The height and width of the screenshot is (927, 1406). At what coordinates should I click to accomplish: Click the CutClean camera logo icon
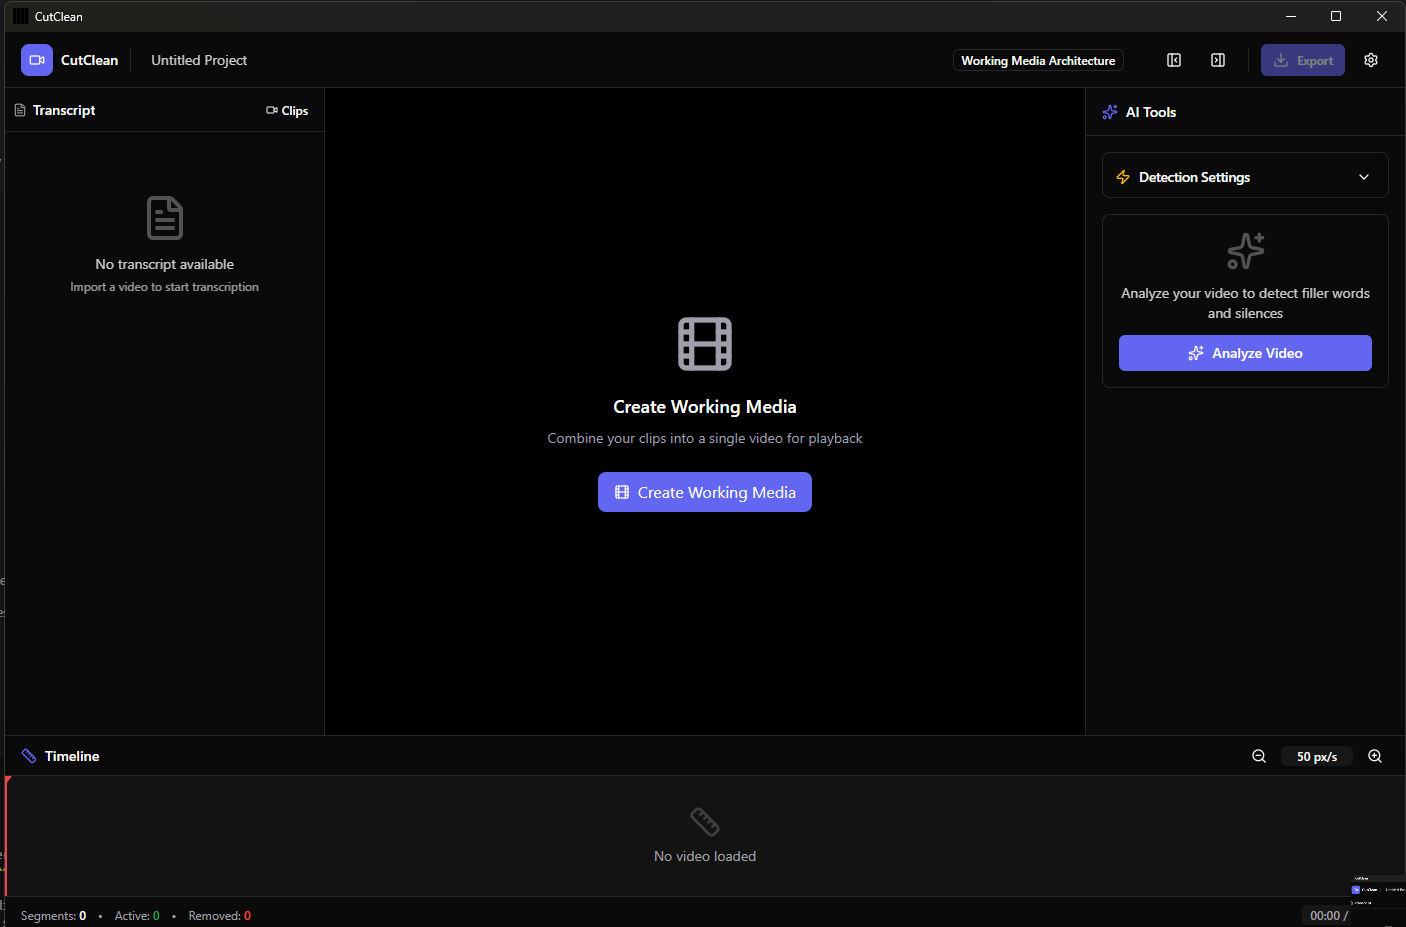coord(37,60)
